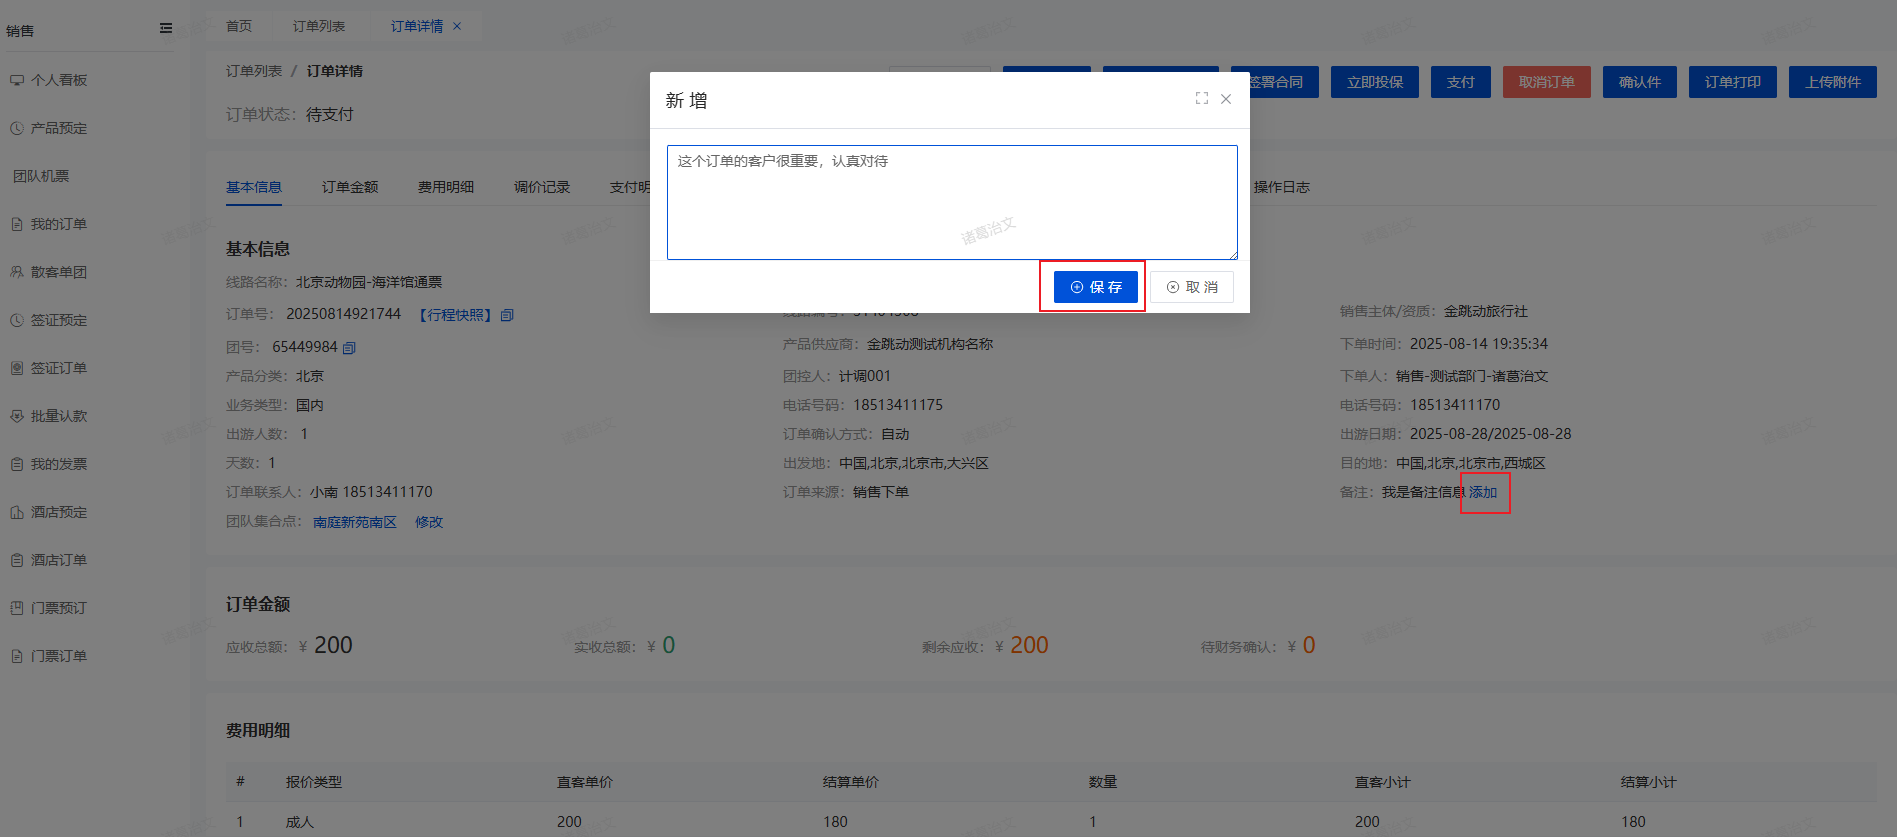Click 修改 next to 团队集合点
Viewport: 1897px width, 837px height.
click(x=429, y=522)
